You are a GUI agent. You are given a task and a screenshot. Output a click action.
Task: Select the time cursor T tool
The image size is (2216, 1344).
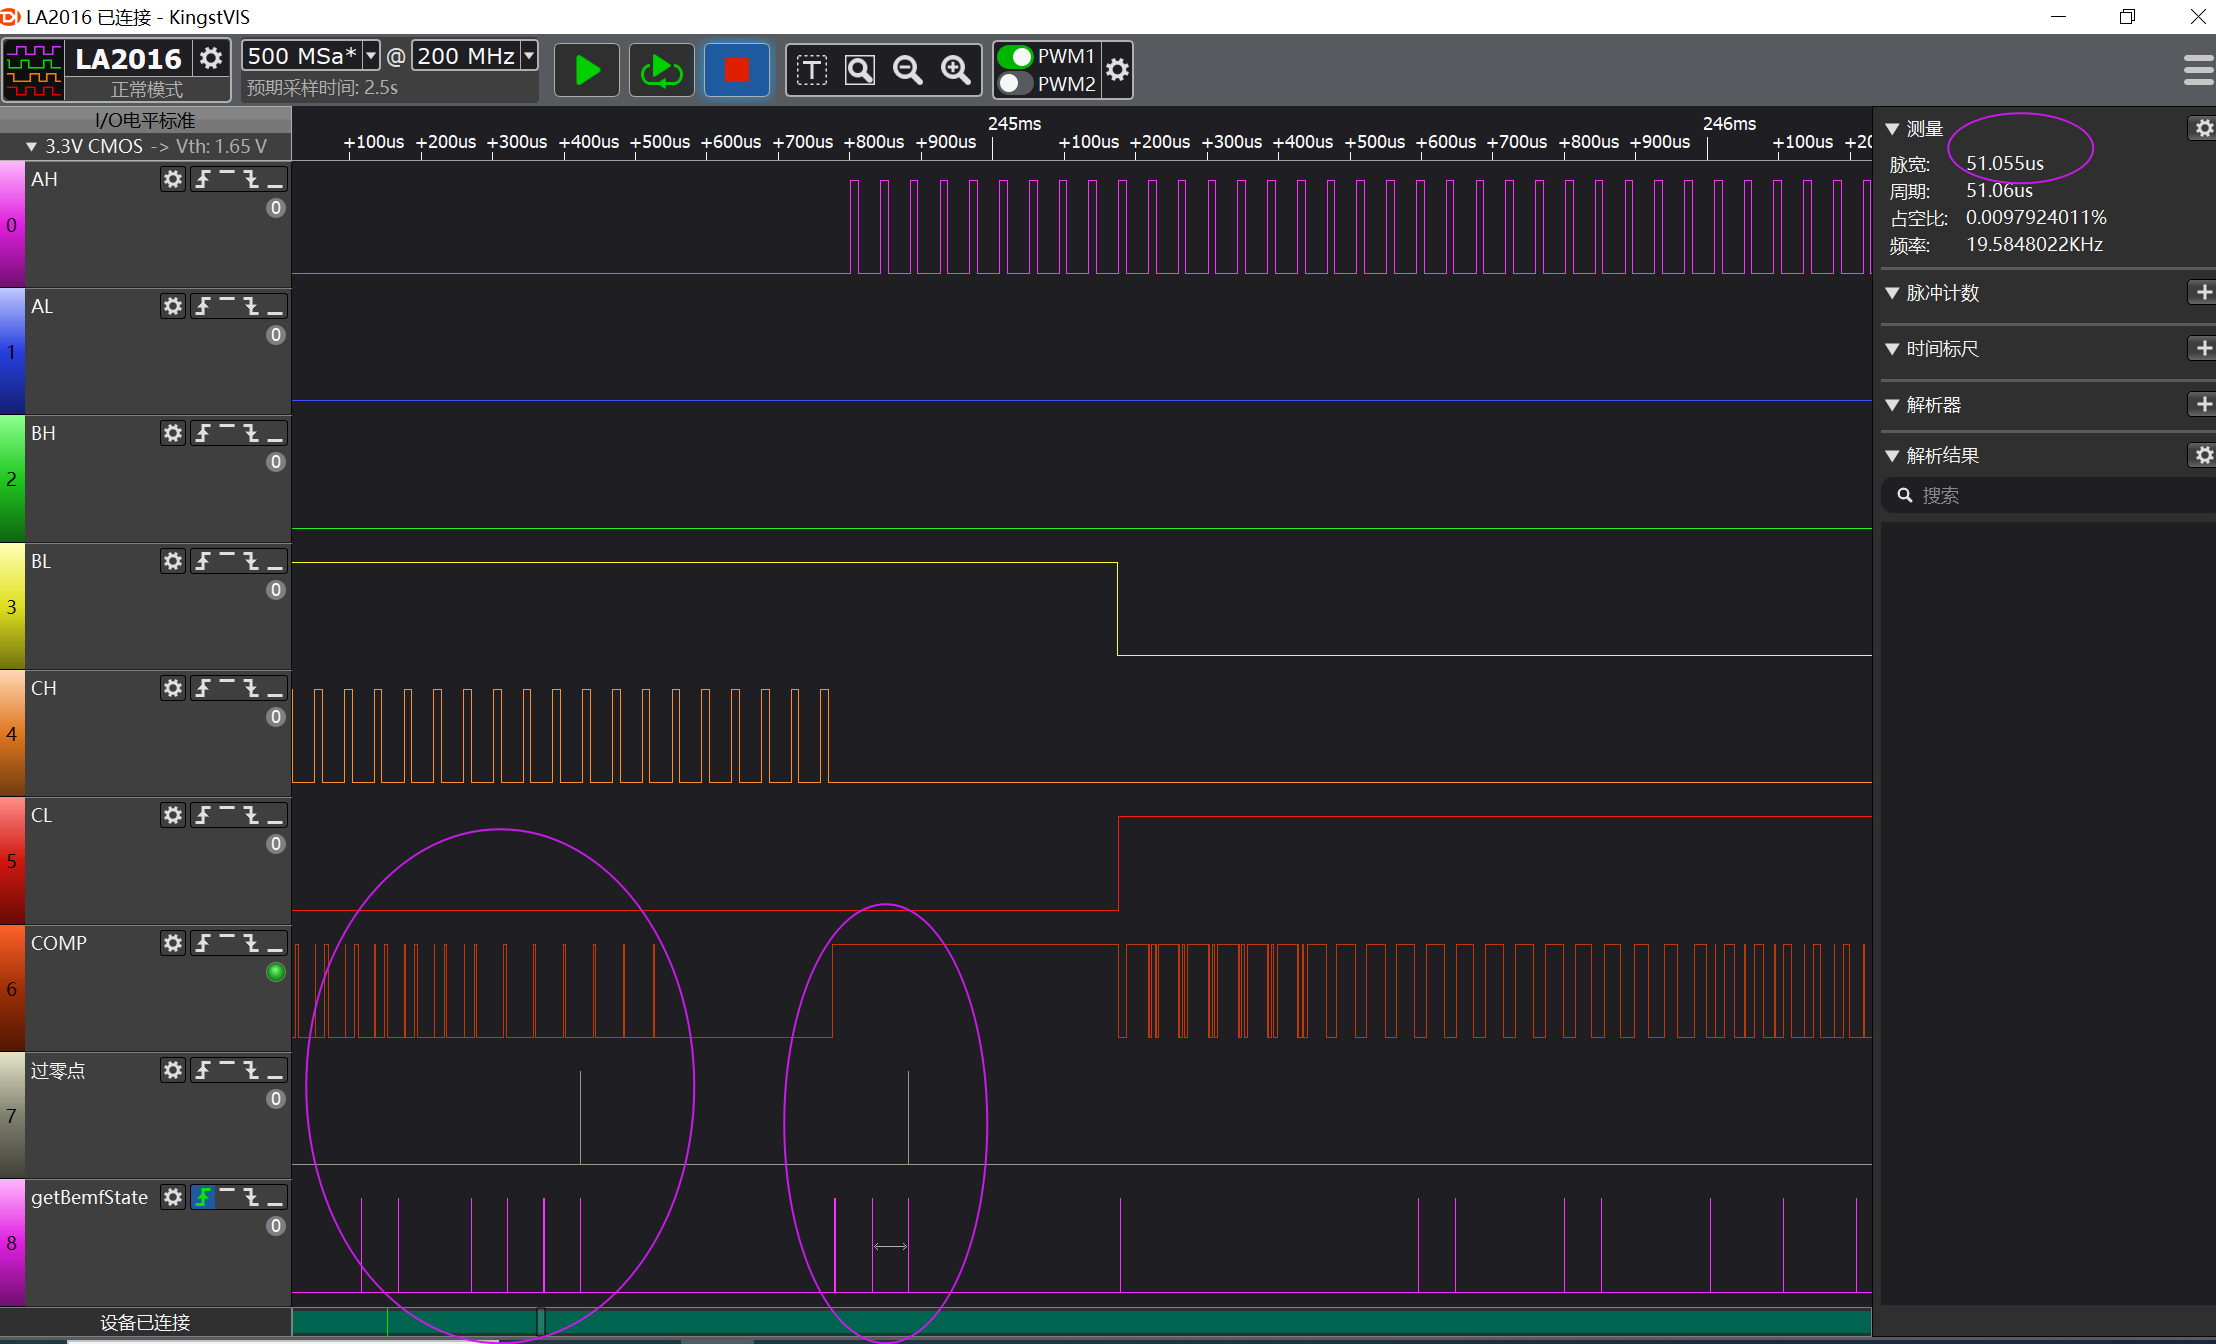(x=811, y=70)
